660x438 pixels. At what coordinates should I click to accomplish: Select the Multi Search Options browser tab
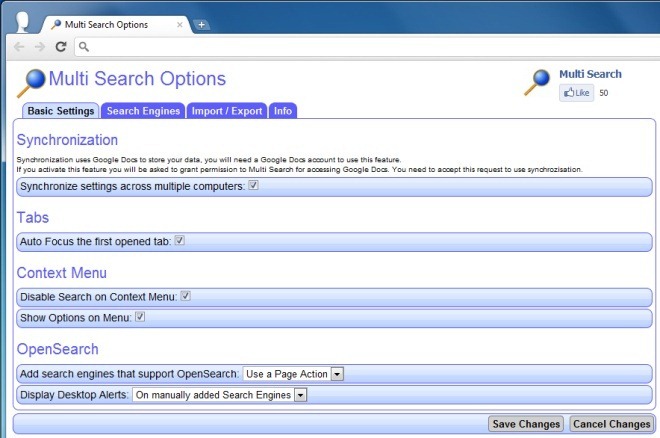pos(114,25)
